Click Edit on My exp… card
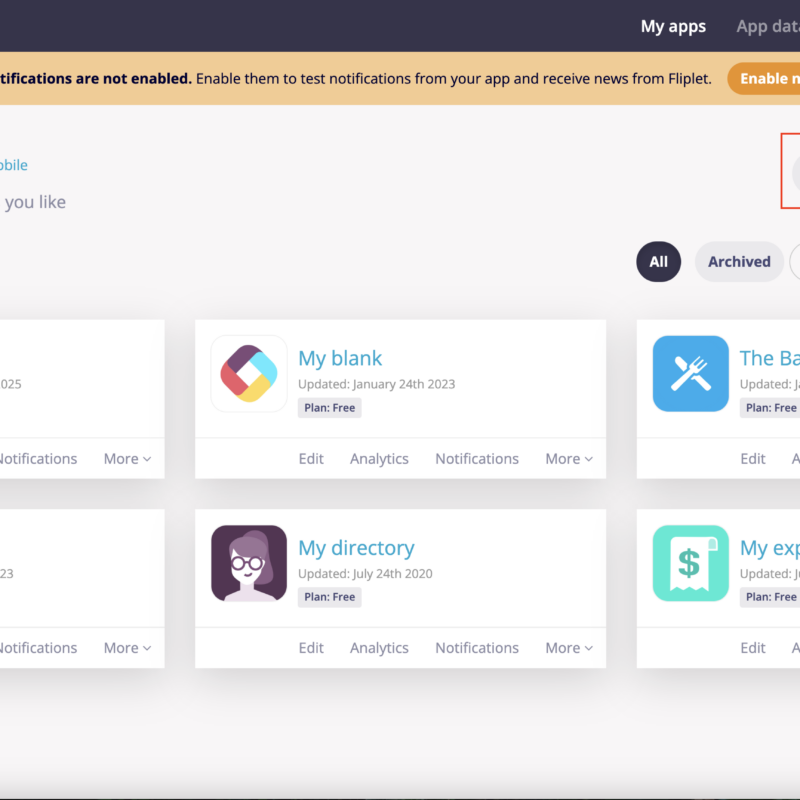 753,648
